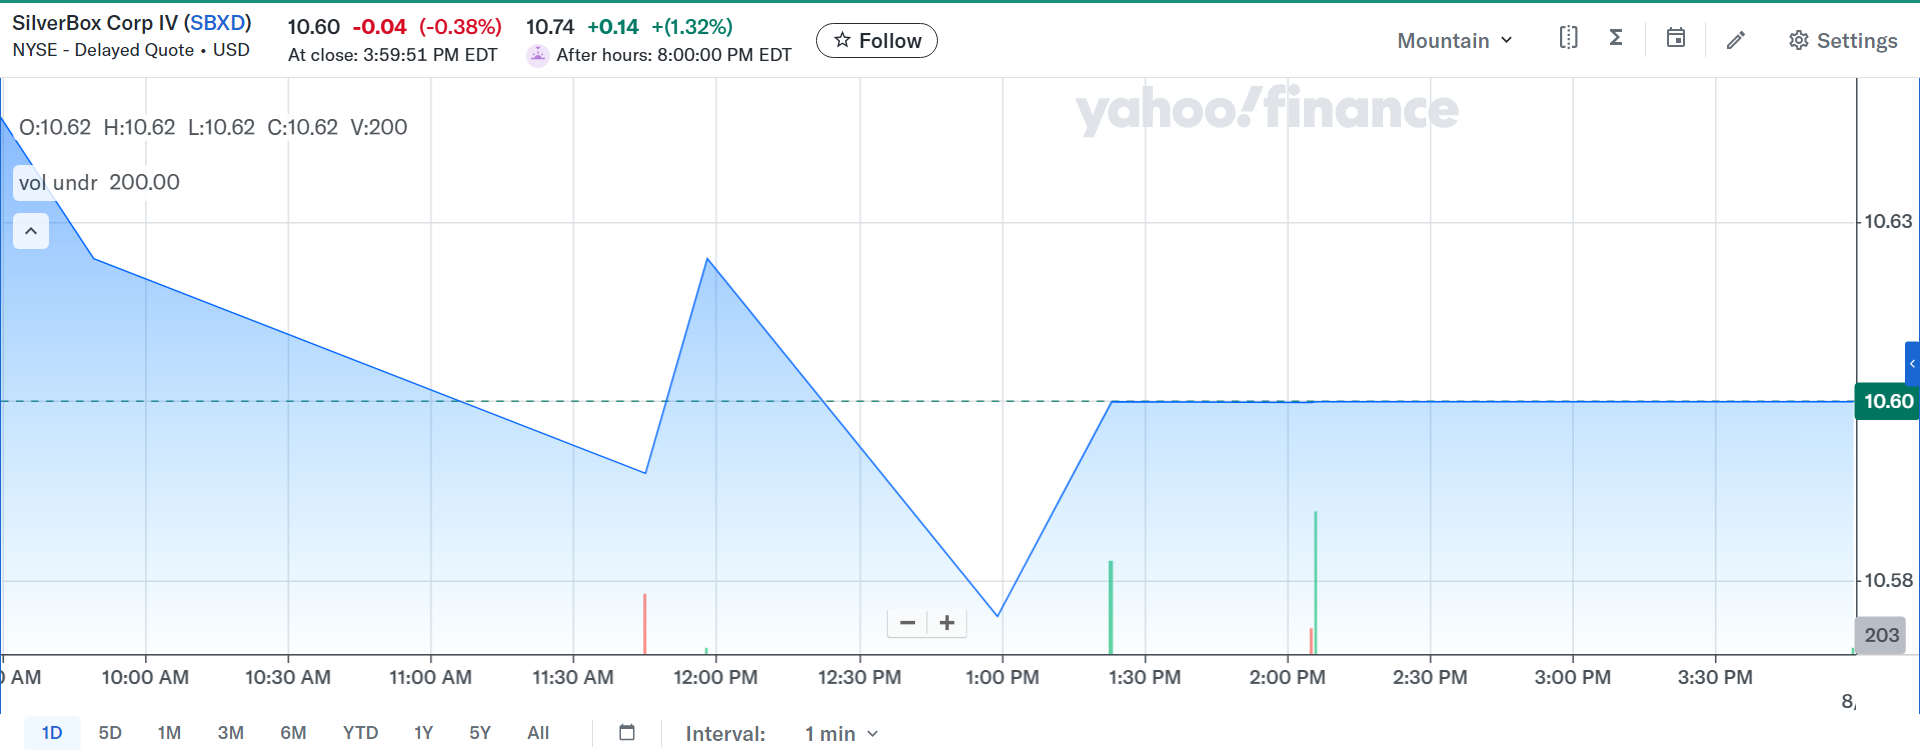The image size is (1920, 750).
Task: Select the YTD time range
Action: pyautogui.click(x=360, y=733)
